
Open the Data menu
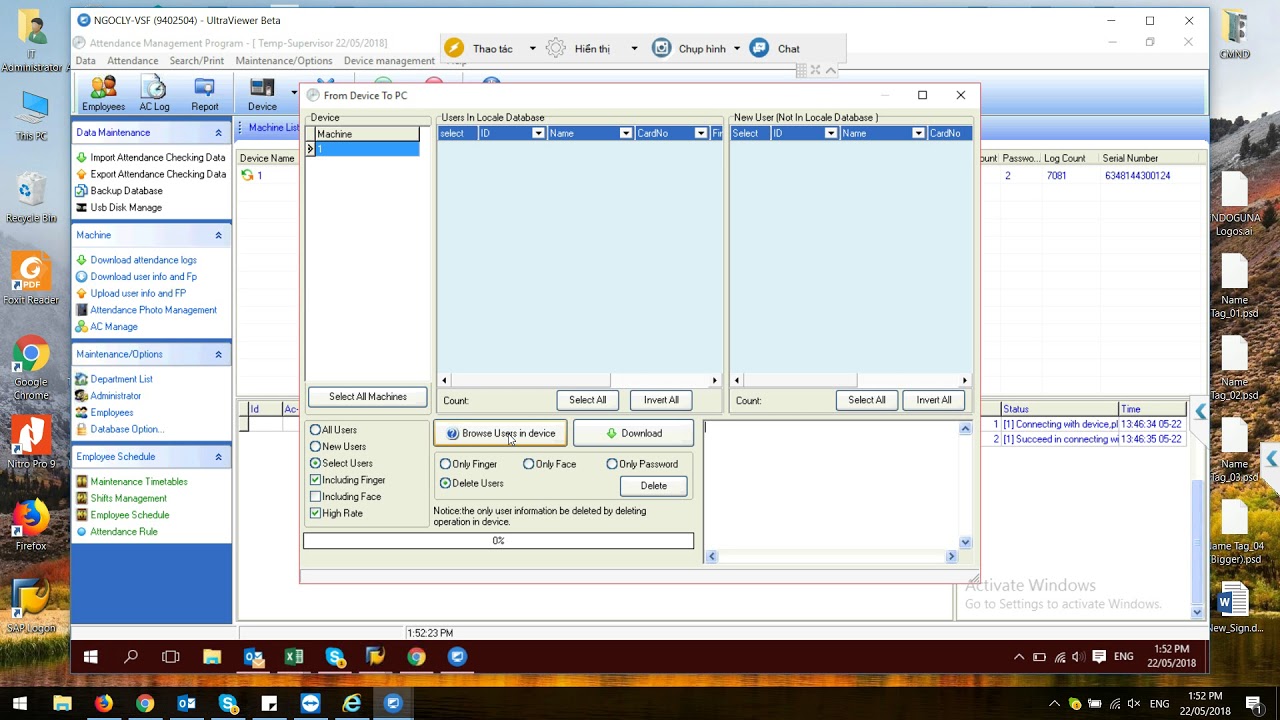pos(86,61)
